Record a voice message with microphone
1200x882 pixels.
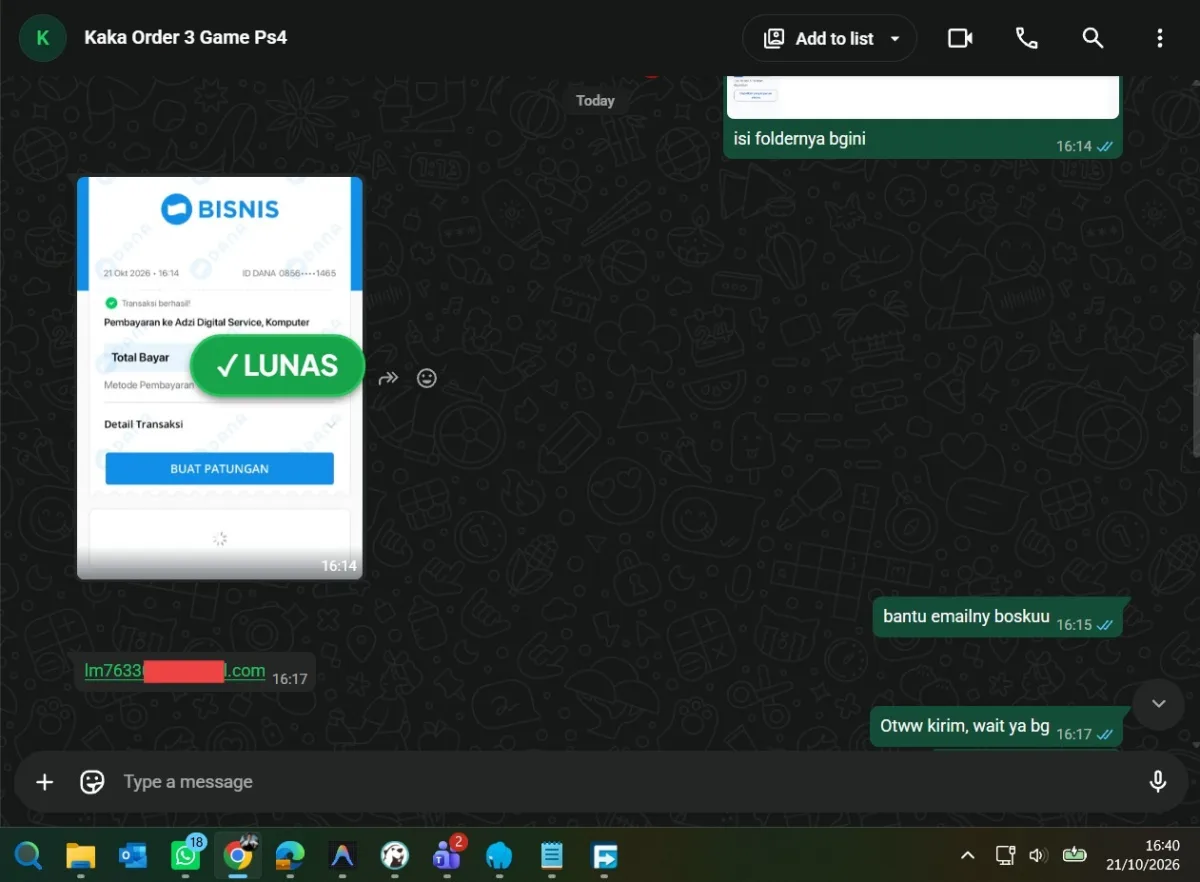click(1158, 782)
